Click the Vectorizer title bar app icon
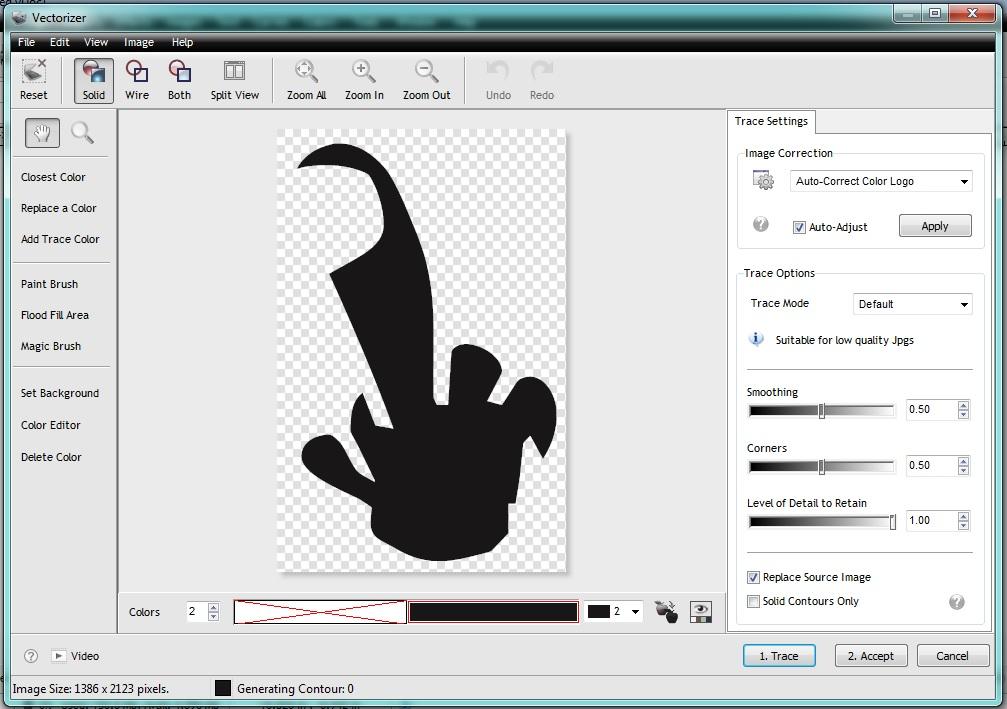The image size is (1007, 709). (19, 17)
